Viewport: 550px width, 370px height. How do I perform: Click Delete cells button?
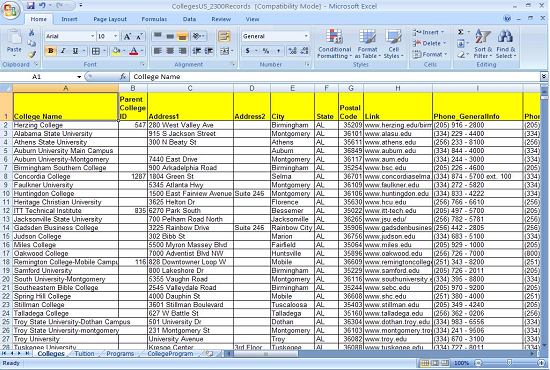coord(429,43)
